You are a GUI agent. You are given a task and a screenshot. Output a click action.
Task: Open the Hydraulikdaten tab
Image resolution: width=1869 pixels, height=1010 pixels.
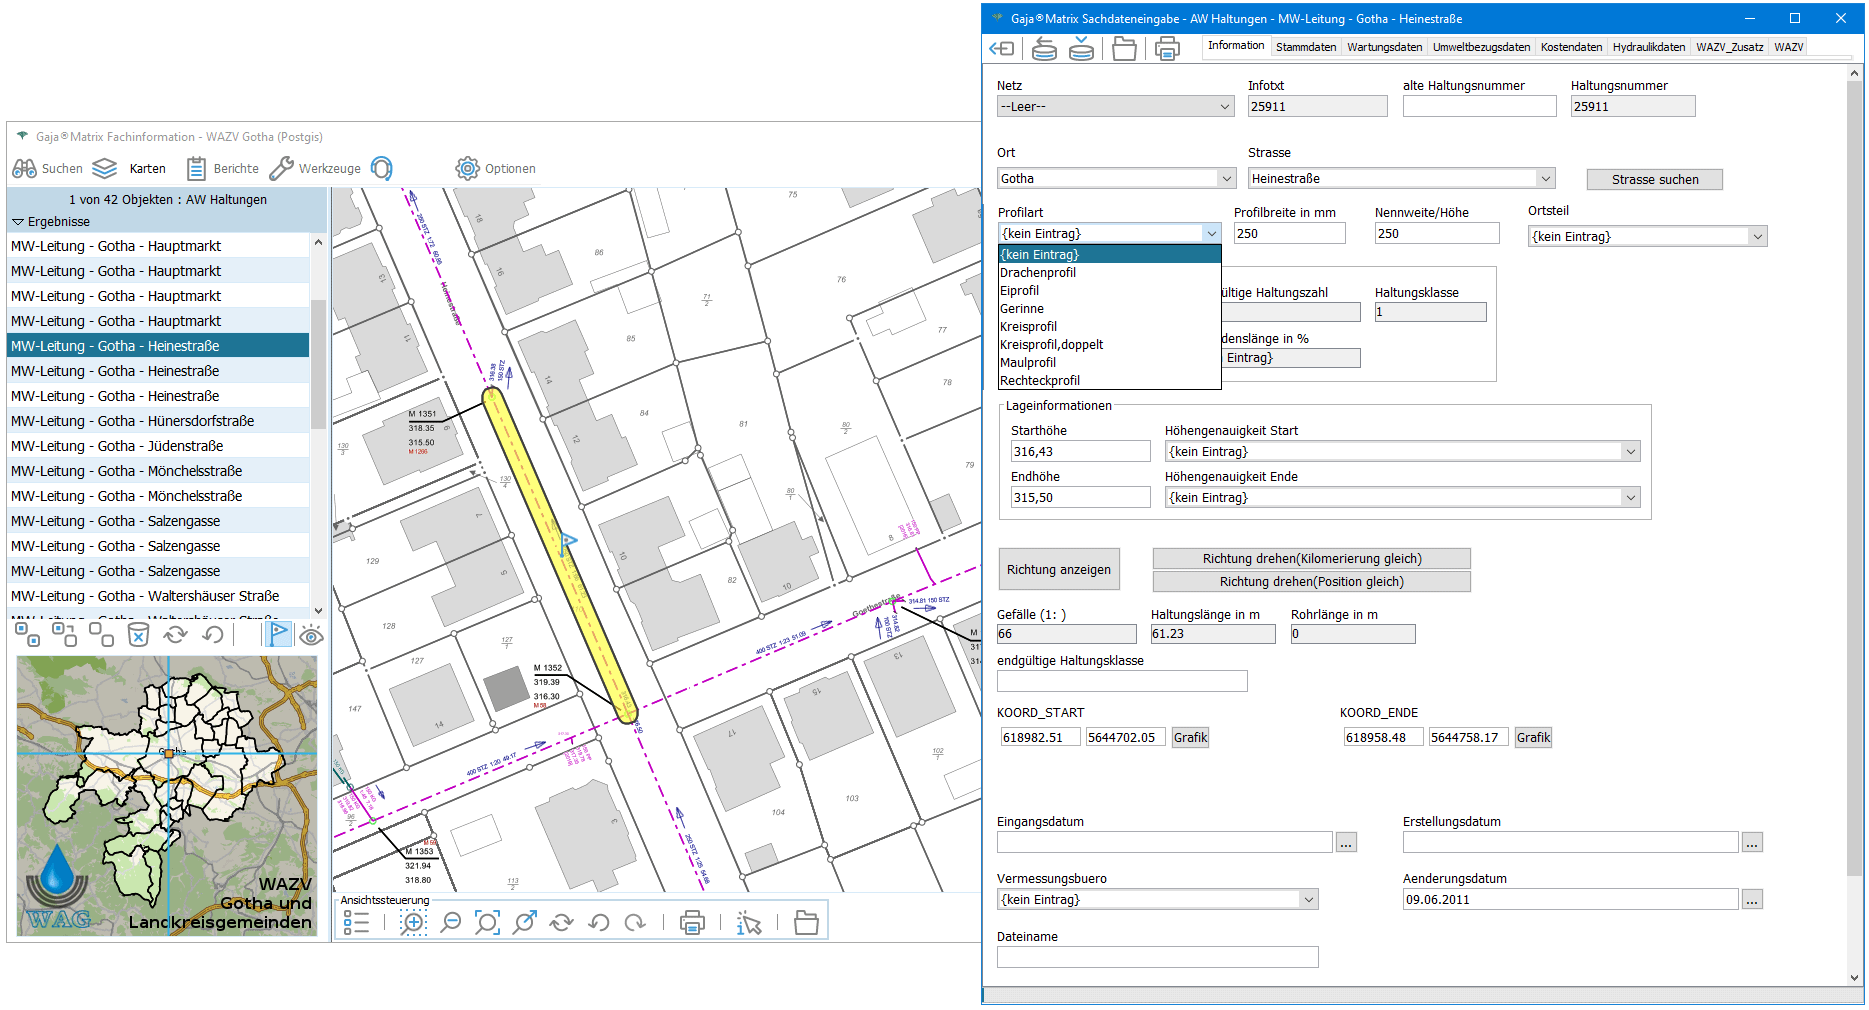(x=1648, y=47)
